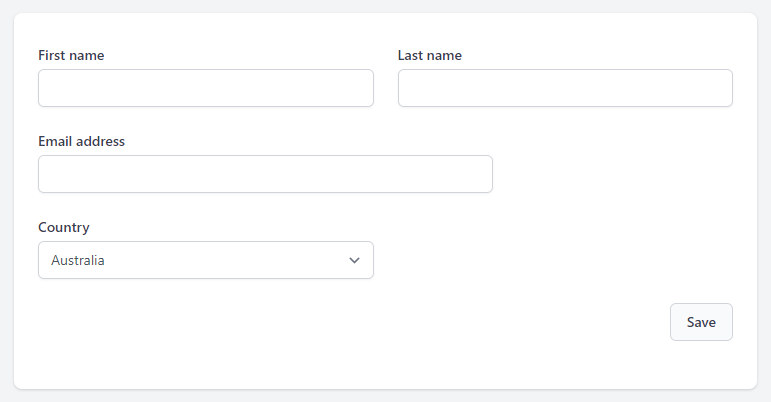
Task: Open the Country dropdown showing Australia
Action: coord(206,260)
